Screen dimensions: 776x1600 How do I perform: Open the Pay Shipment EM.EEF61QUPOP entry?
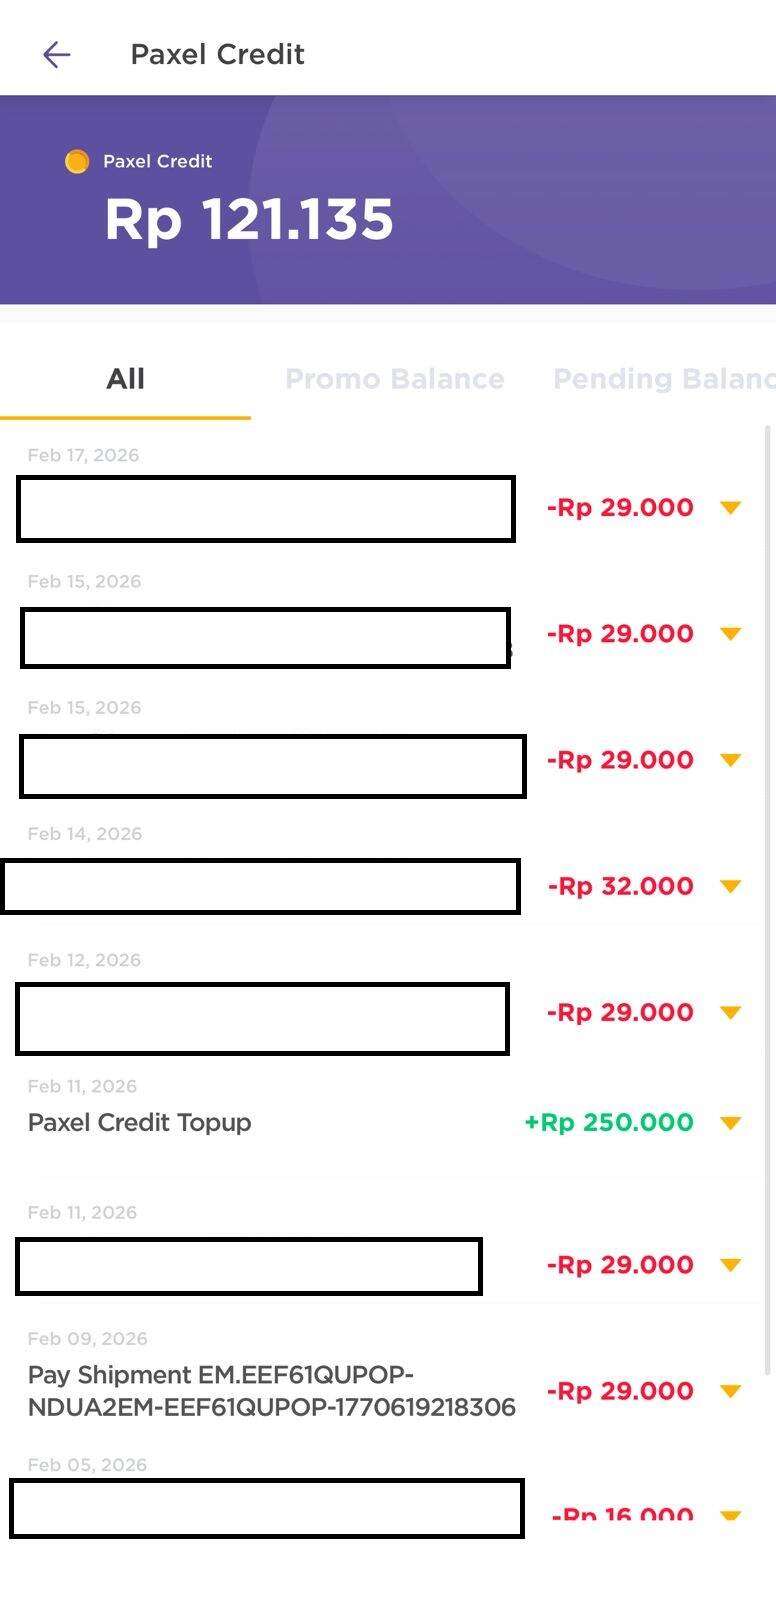pos(271,1391)
